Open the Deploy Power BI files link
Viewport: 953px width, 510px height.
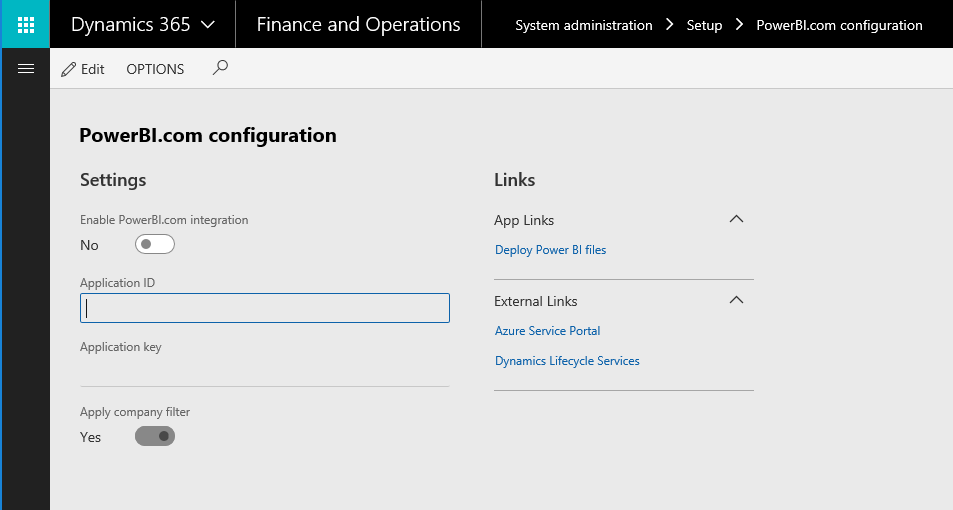click(x=550, y=250)
